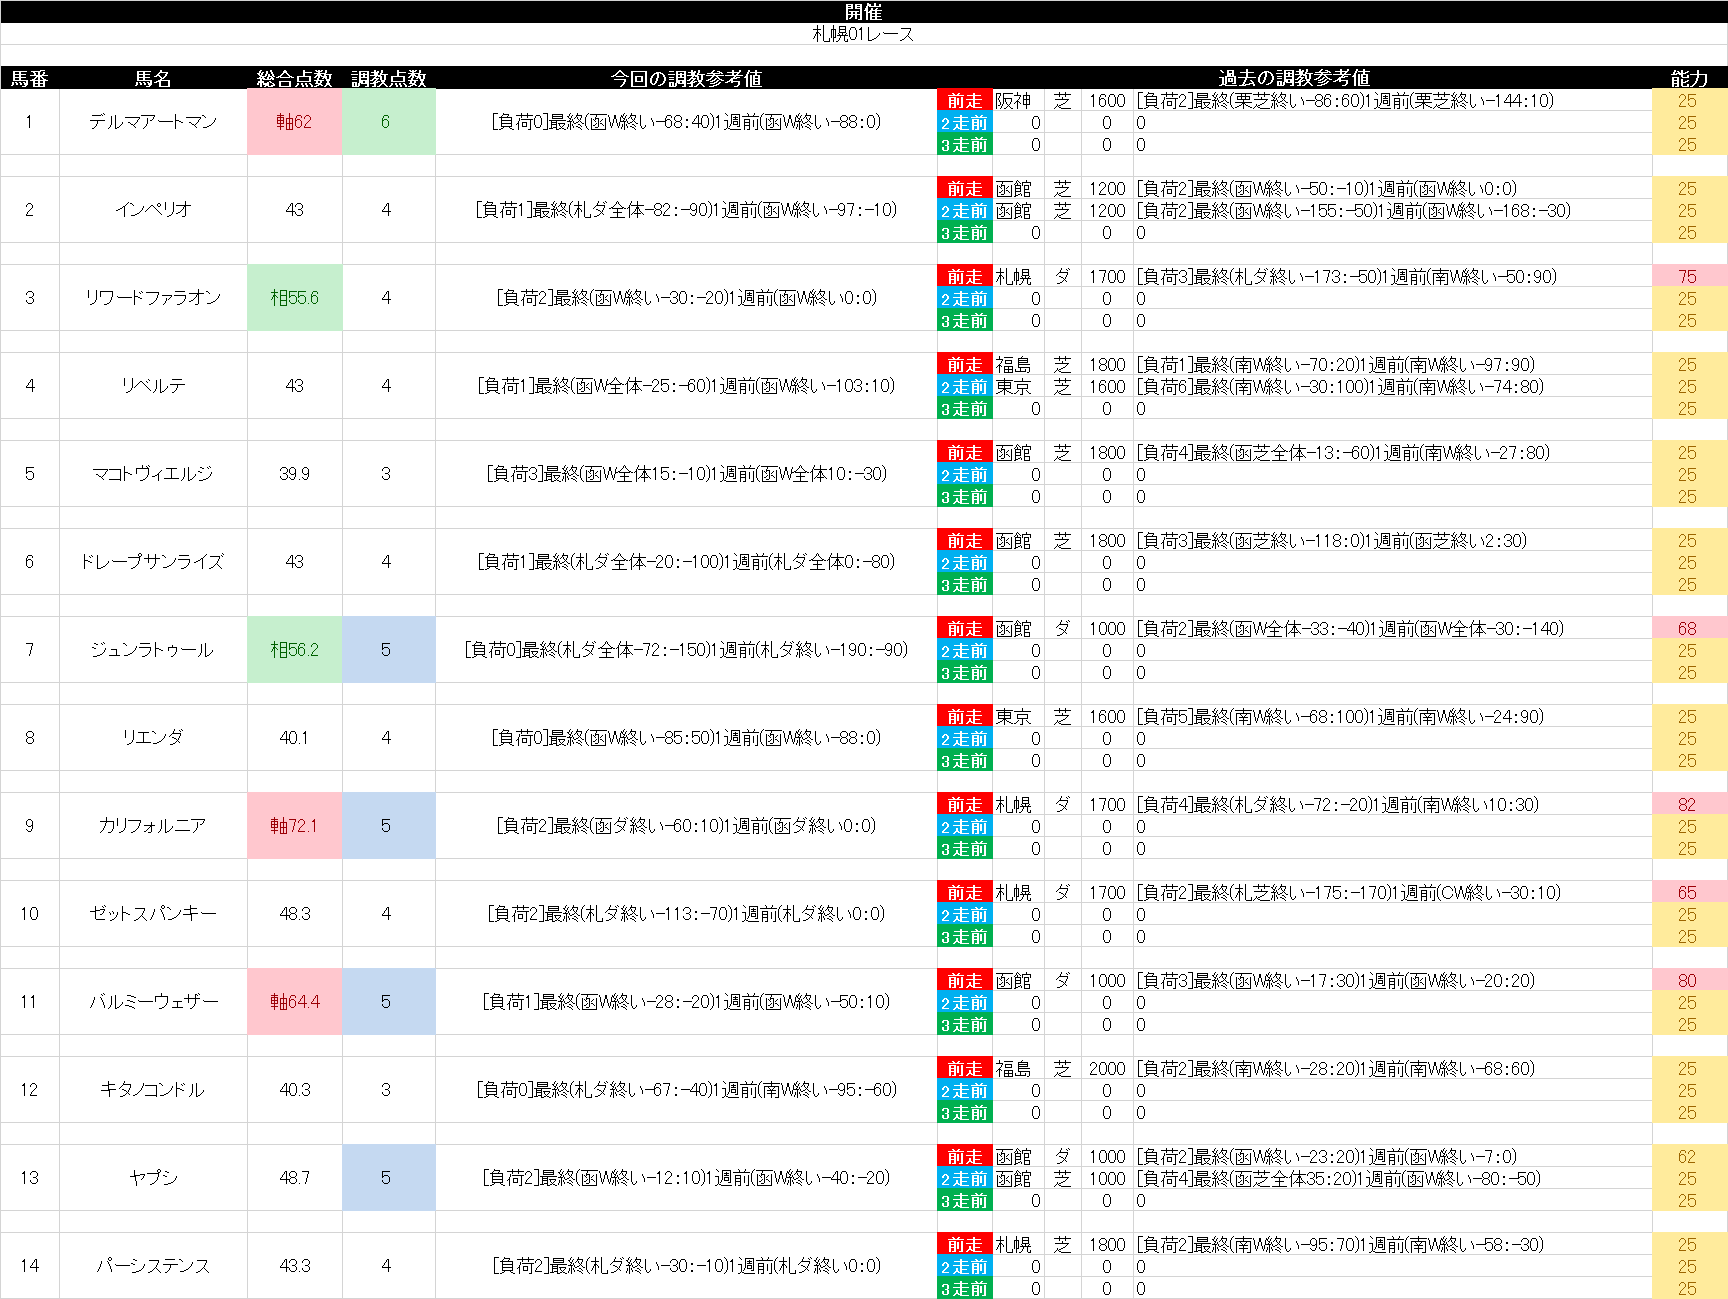The height and width of the screenshot is (1299, 1728).
Task: Click ジュンラトゥール's current training reference text
Action: pyautogui.click(x=686, y=650)
